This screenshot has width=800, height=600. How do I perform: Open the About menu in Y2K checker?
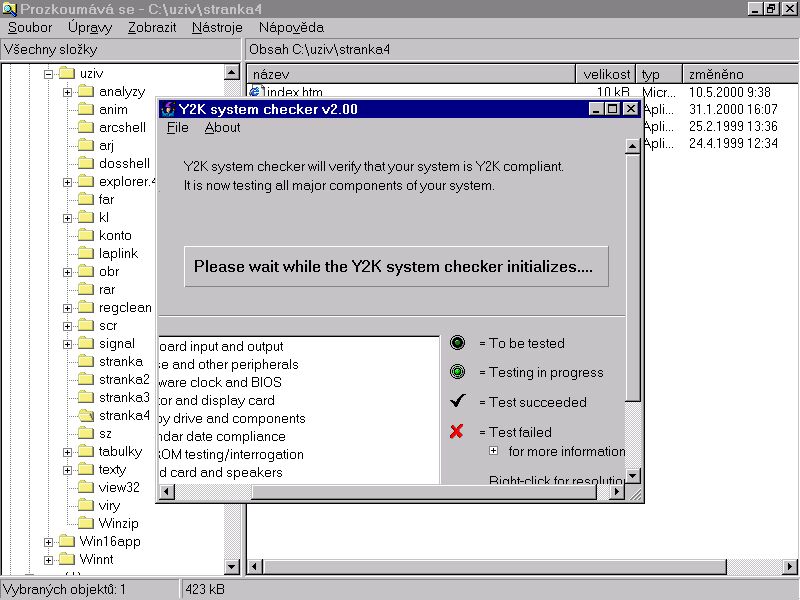222,128
